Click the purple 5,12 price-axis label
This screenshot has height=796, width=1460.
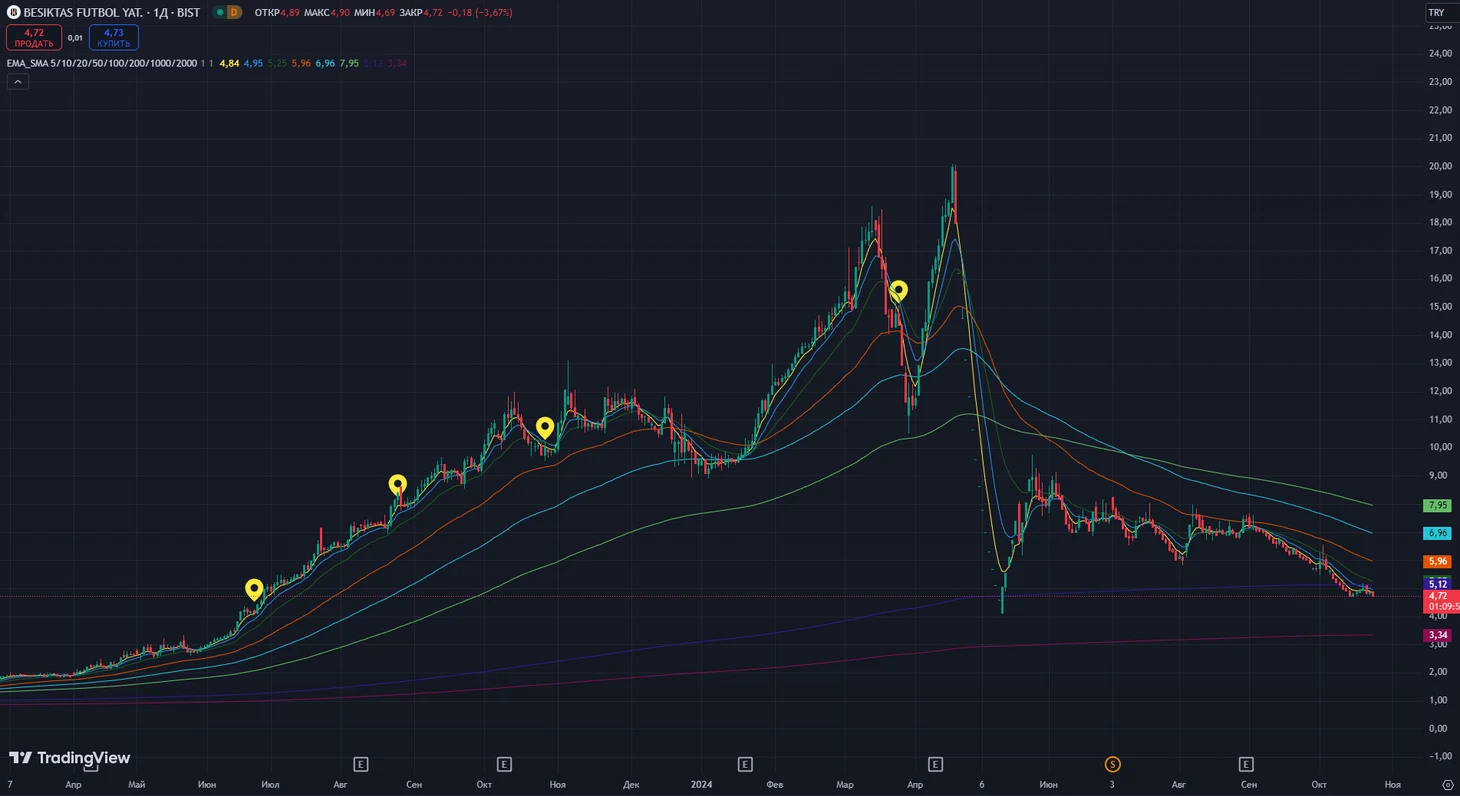pyautogui.click(x=1436, y=584)
